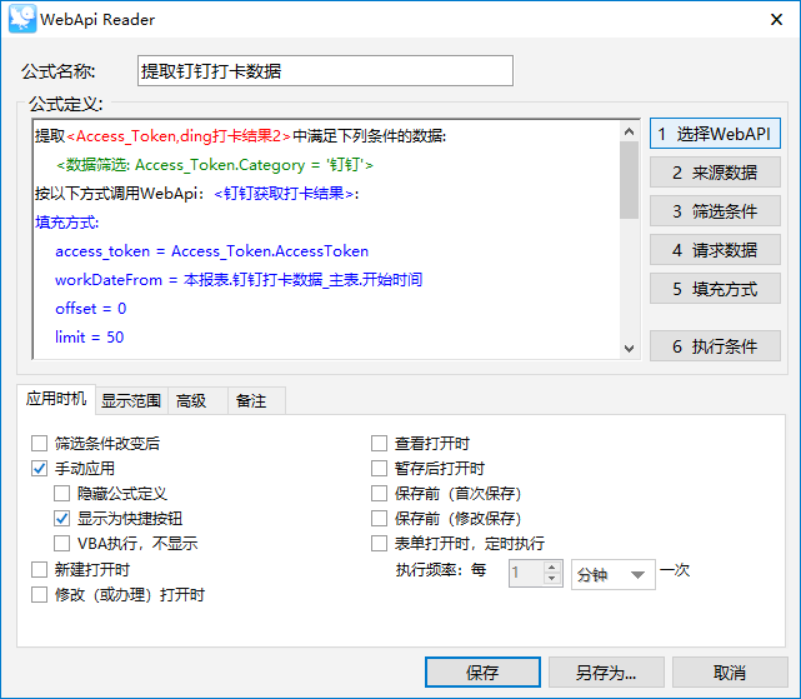Image resolution: width=801 pixels, height=699 pixels.
Task: Check 隐藏公式定义 option
Action: tap(62, 493)
